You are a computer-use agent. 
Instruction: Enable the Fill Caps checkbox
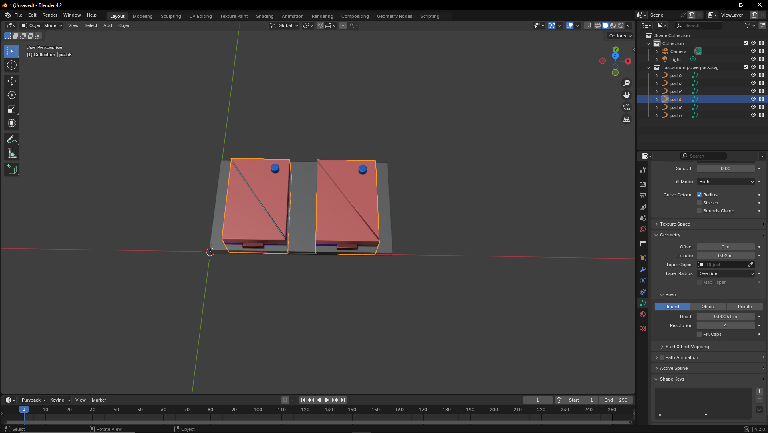(699, 335)
